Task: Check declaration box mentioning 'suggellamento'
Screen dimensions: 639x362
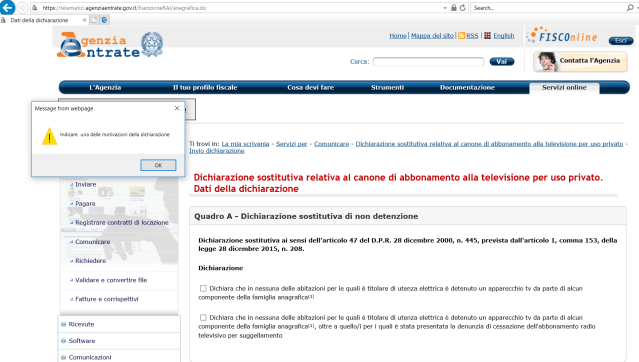Action: 203,317
